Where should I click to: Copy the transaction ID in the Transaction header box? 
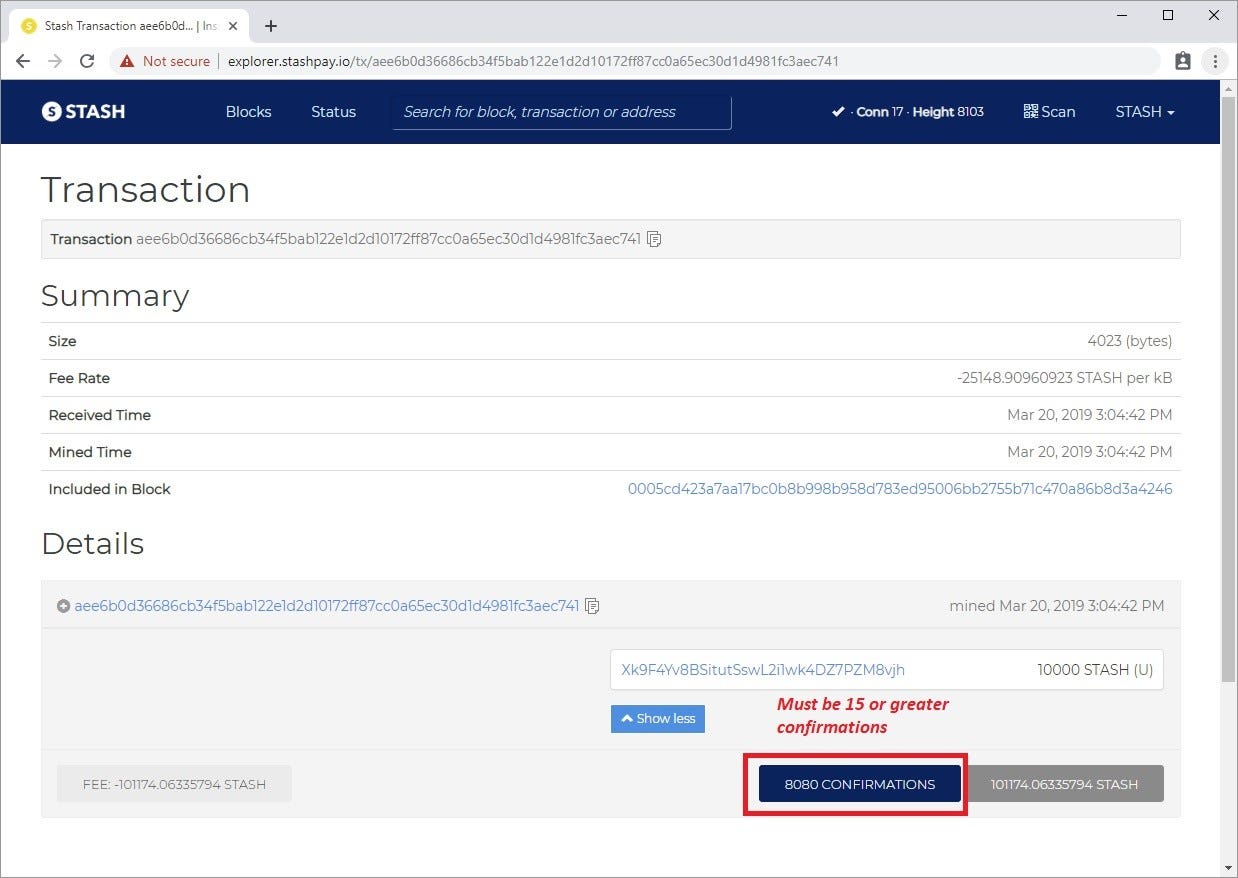[654, 239]
